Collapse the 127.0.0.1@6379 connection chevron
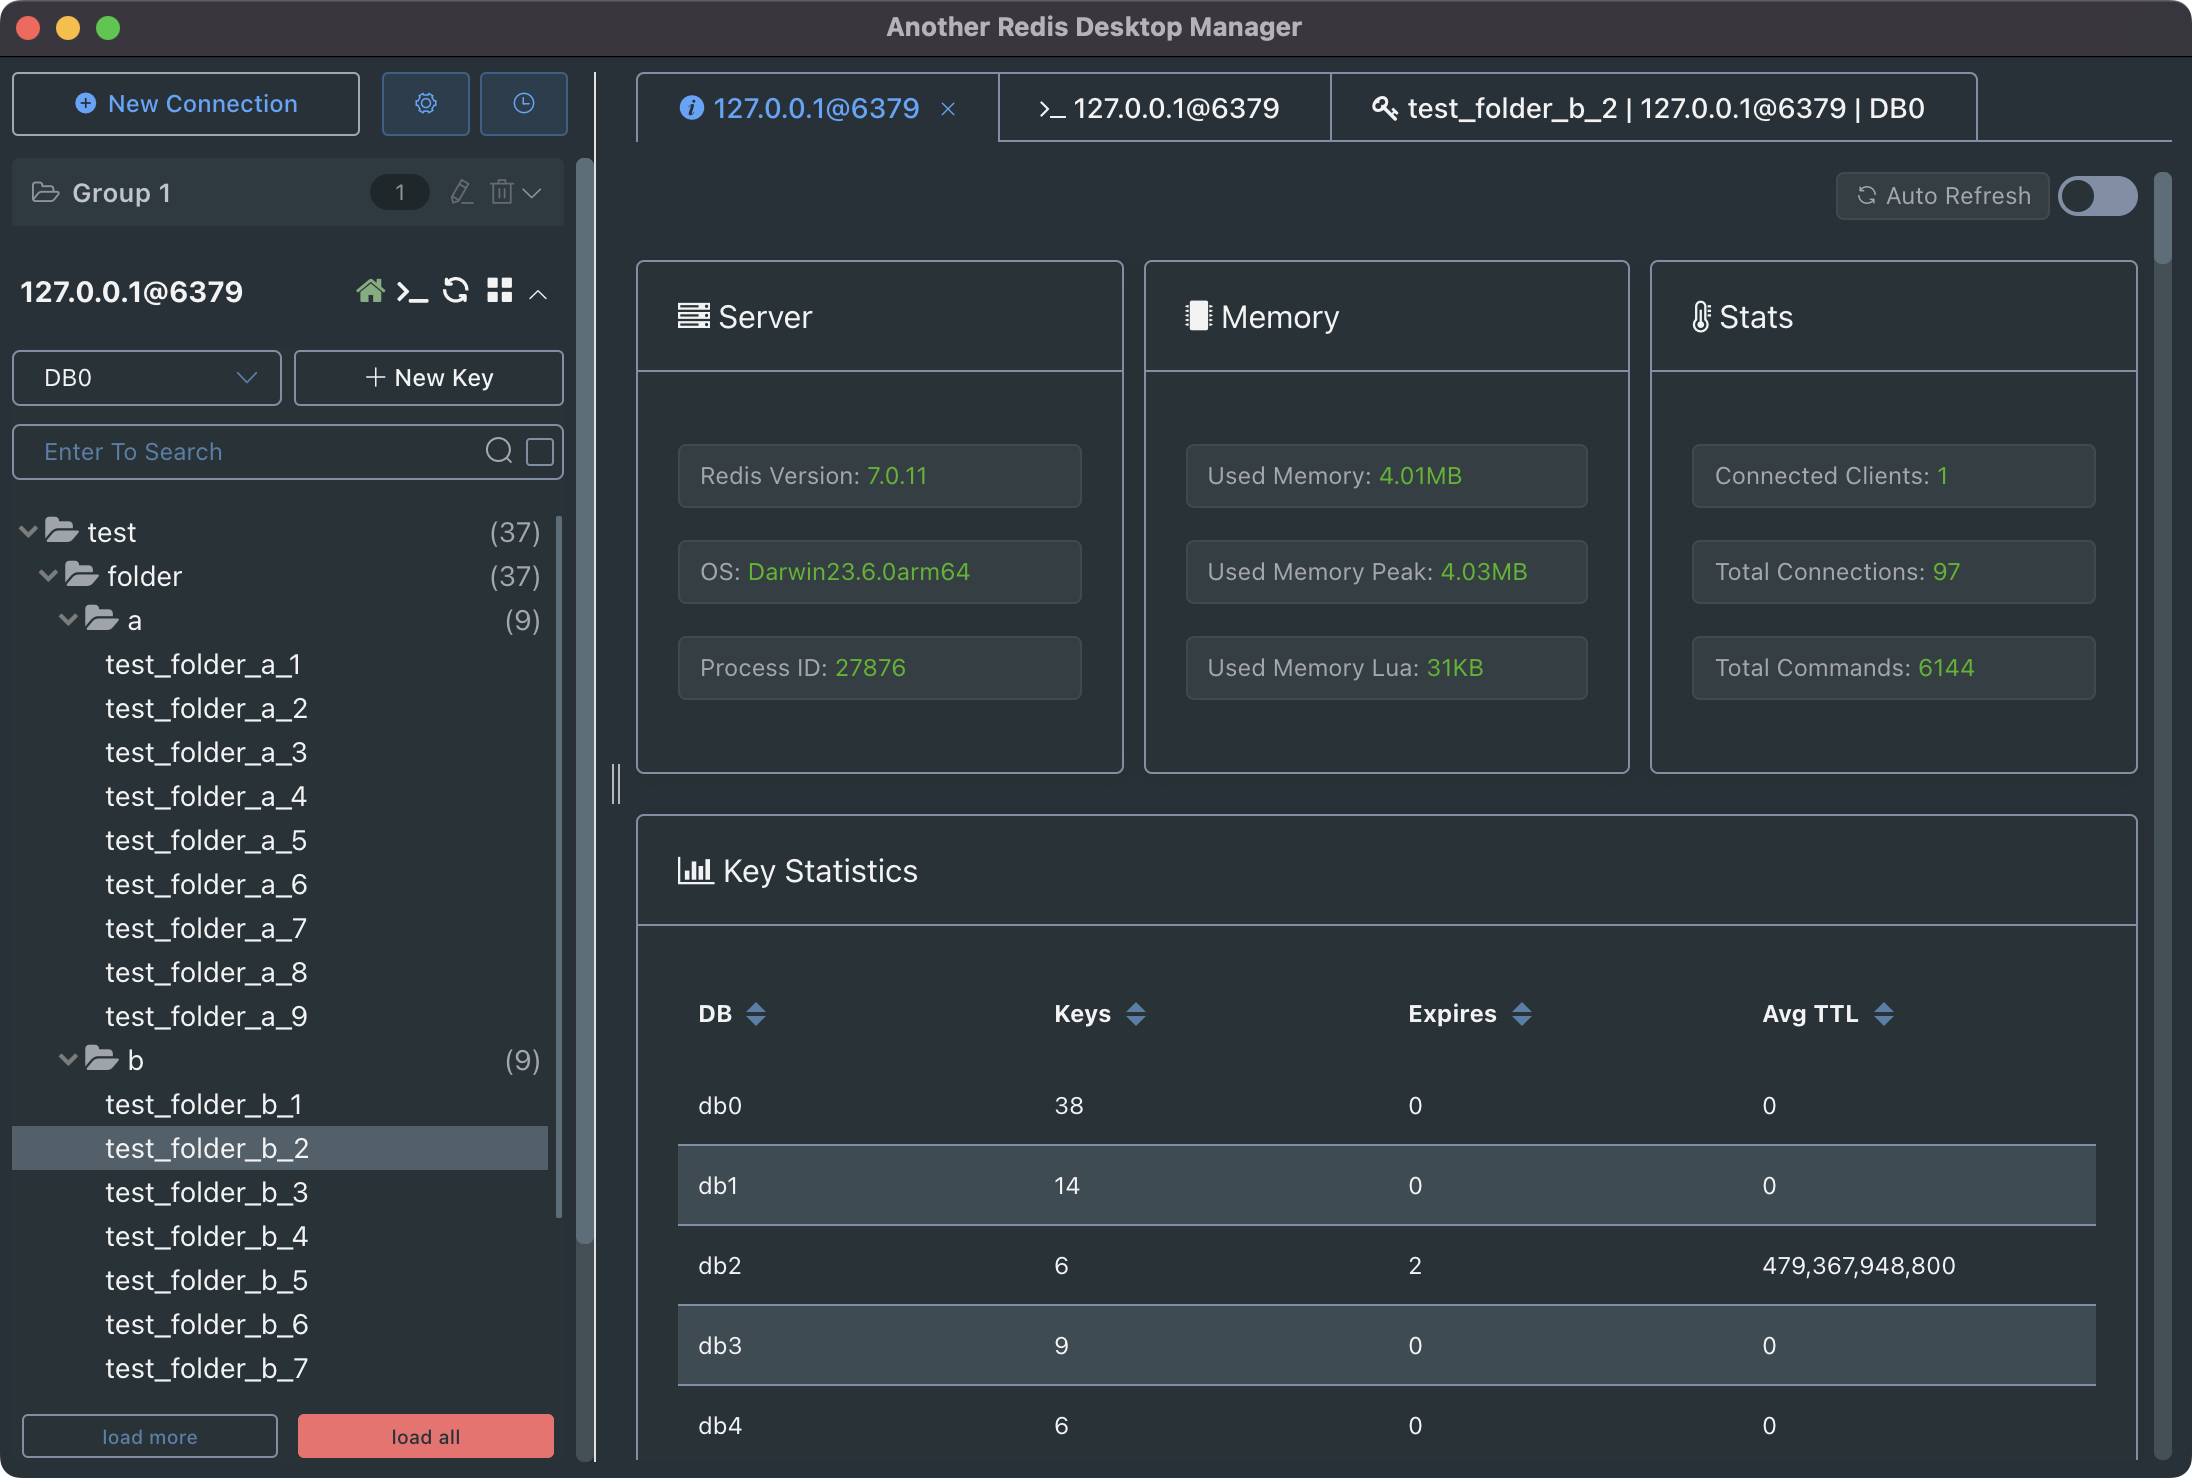2192x1478 pixels. 538,293
